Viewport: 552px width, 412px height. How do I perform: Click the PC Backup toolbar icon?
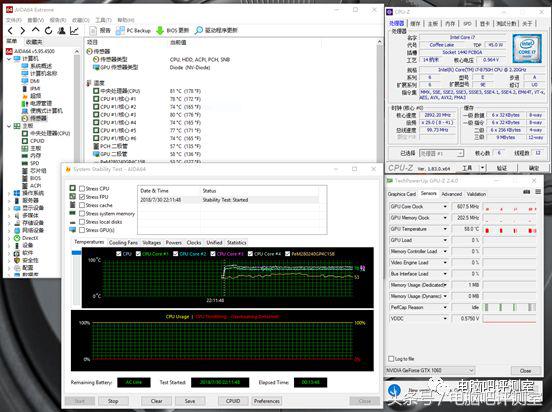[x=120, y=31]
